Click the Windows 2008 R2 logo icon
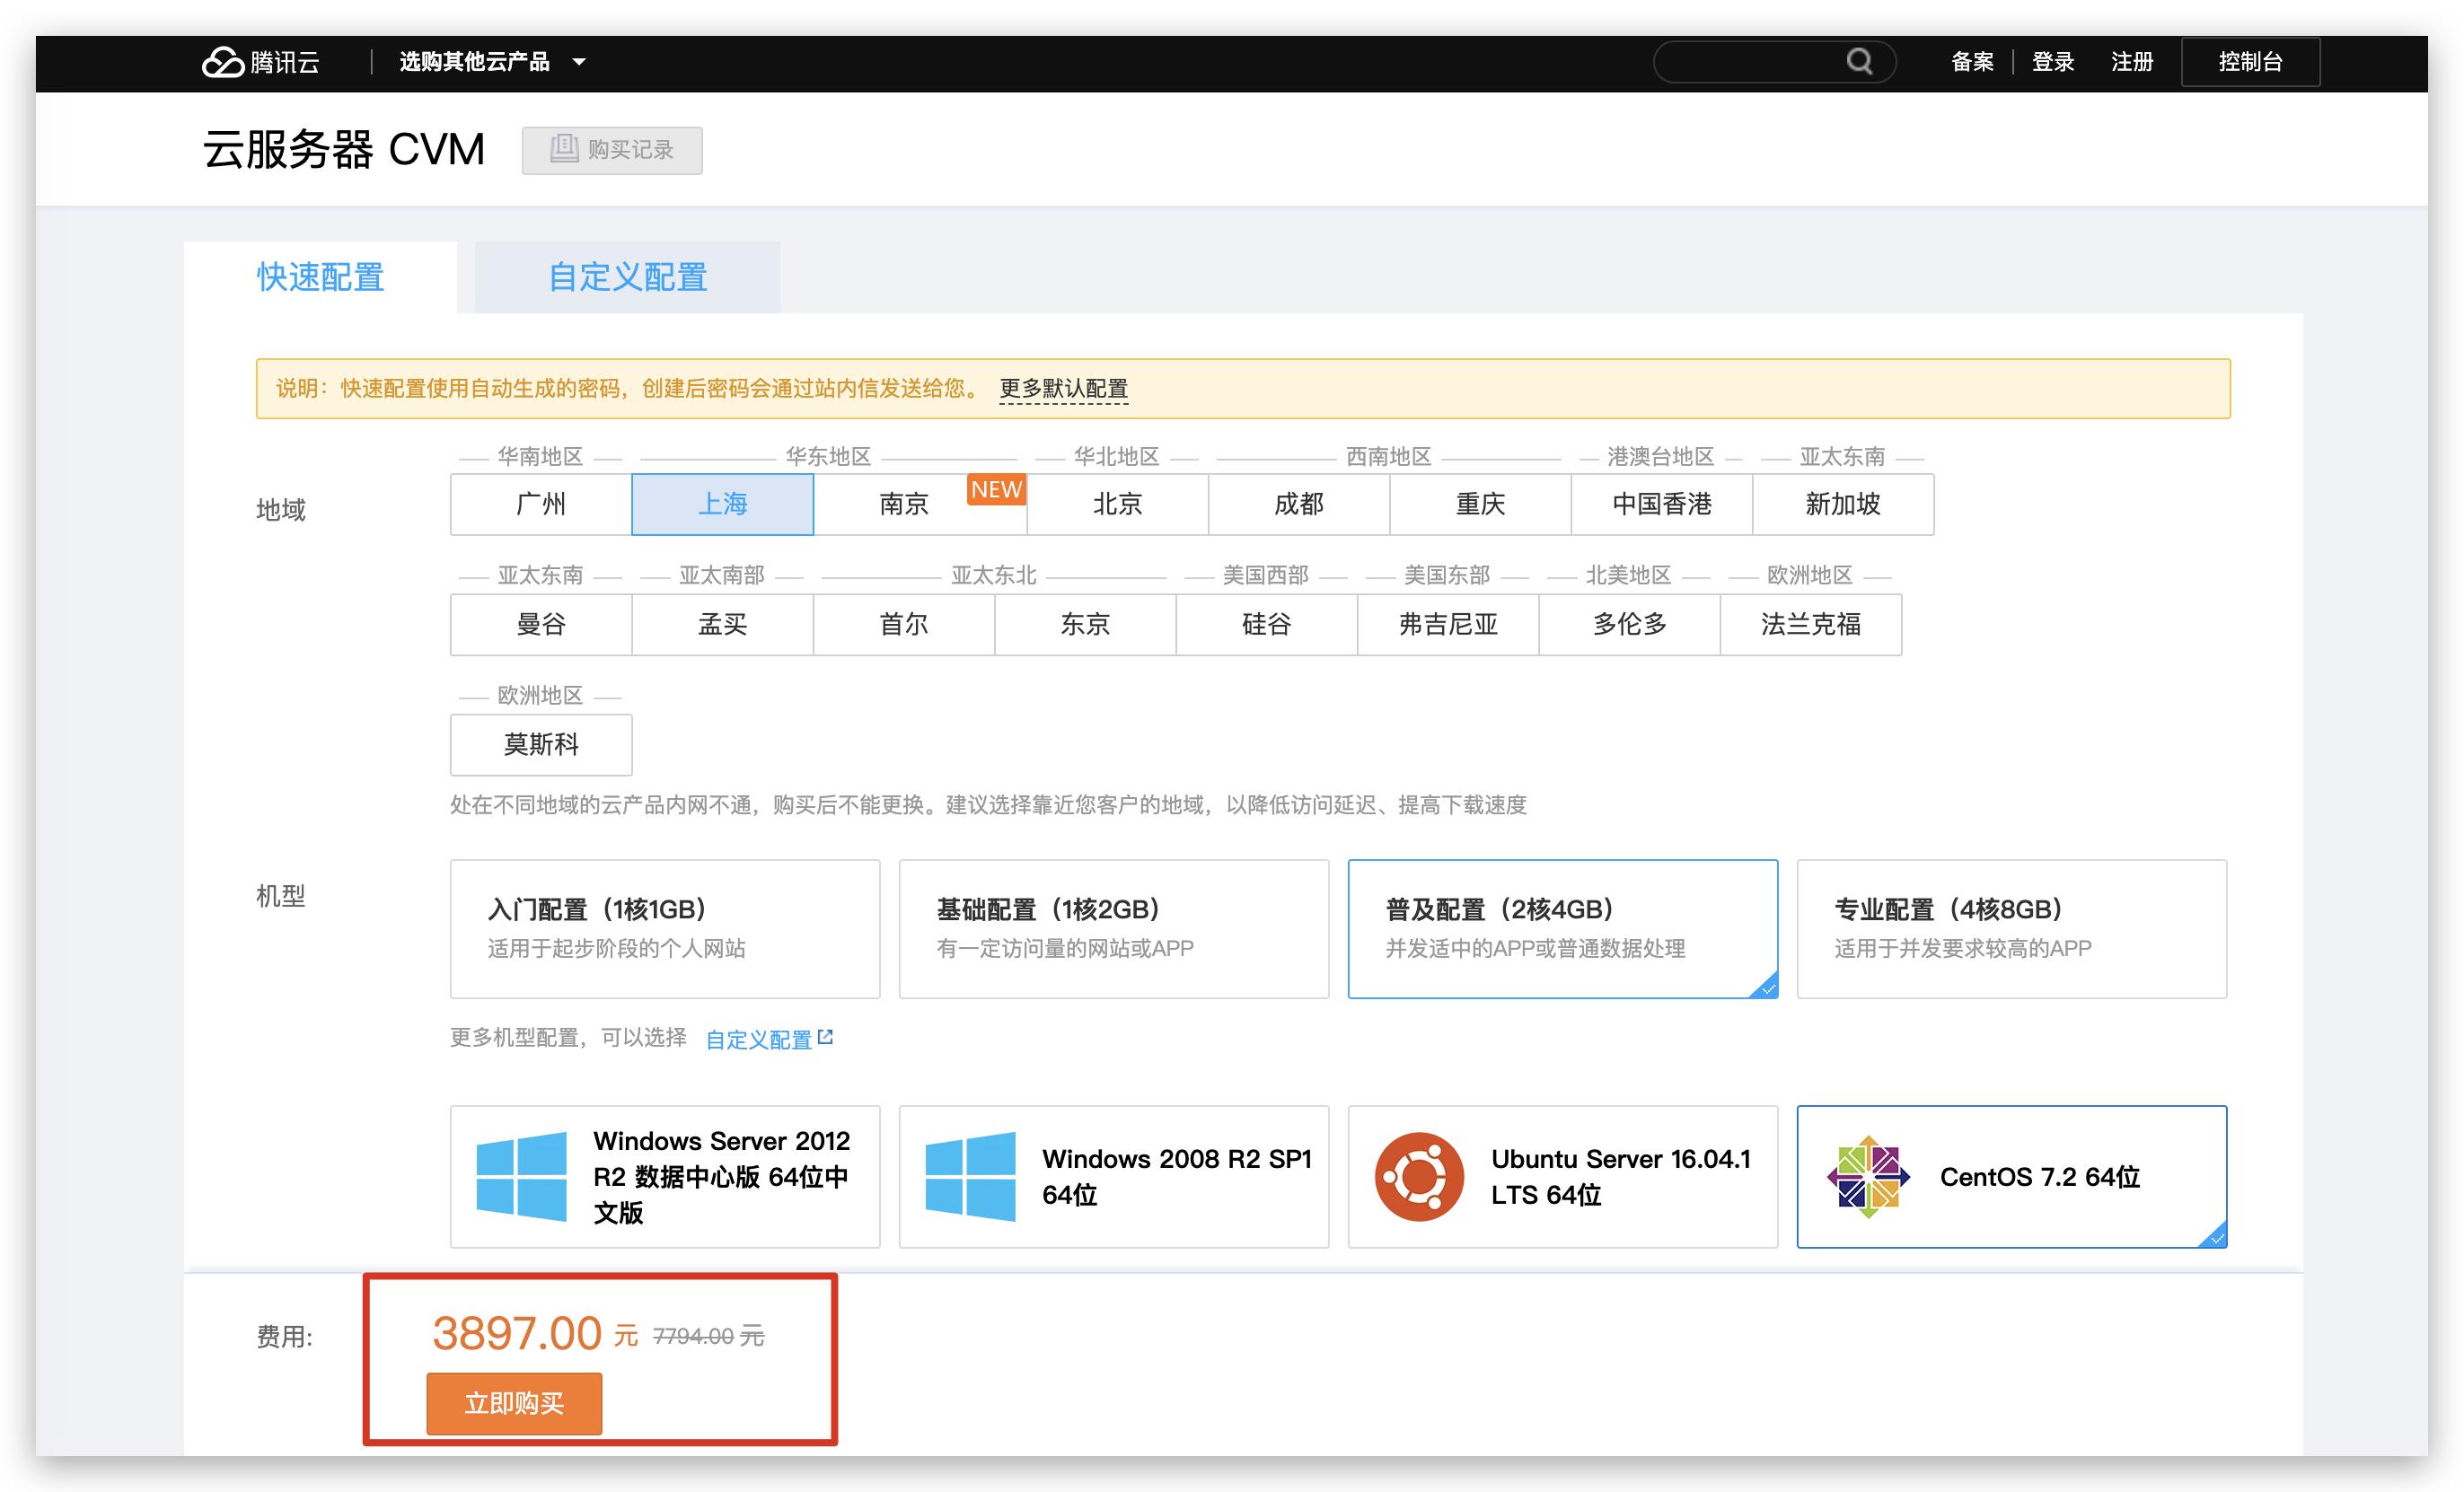Image resolution: width=2464 pixels, height=1492 pixels. (x=970, y=1176)
